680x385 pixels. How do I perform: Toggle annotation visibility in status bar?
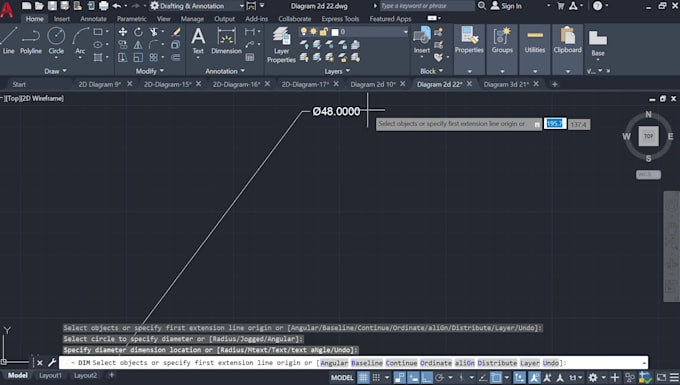point(534,378)
